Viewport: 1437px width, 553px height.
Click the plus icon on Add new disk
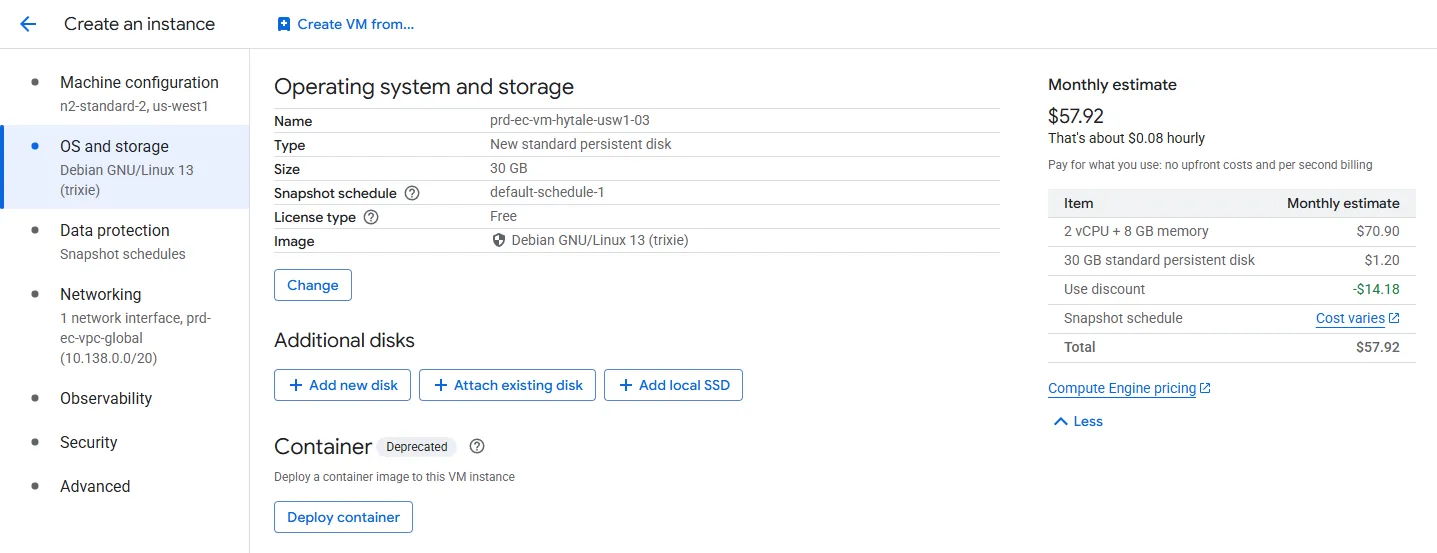coord(295,385)
